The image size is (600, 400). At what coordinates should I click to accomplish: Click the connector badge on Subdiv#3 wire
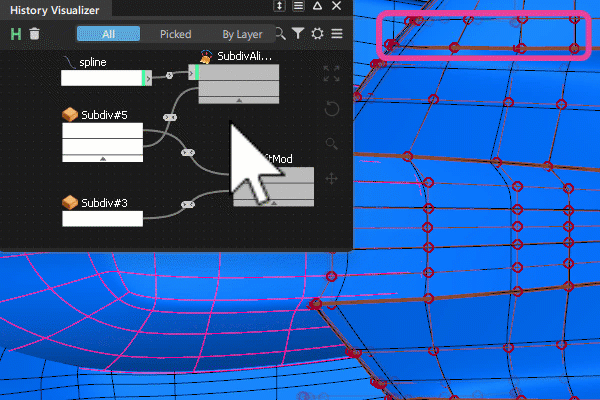click(x=188, y=204)
